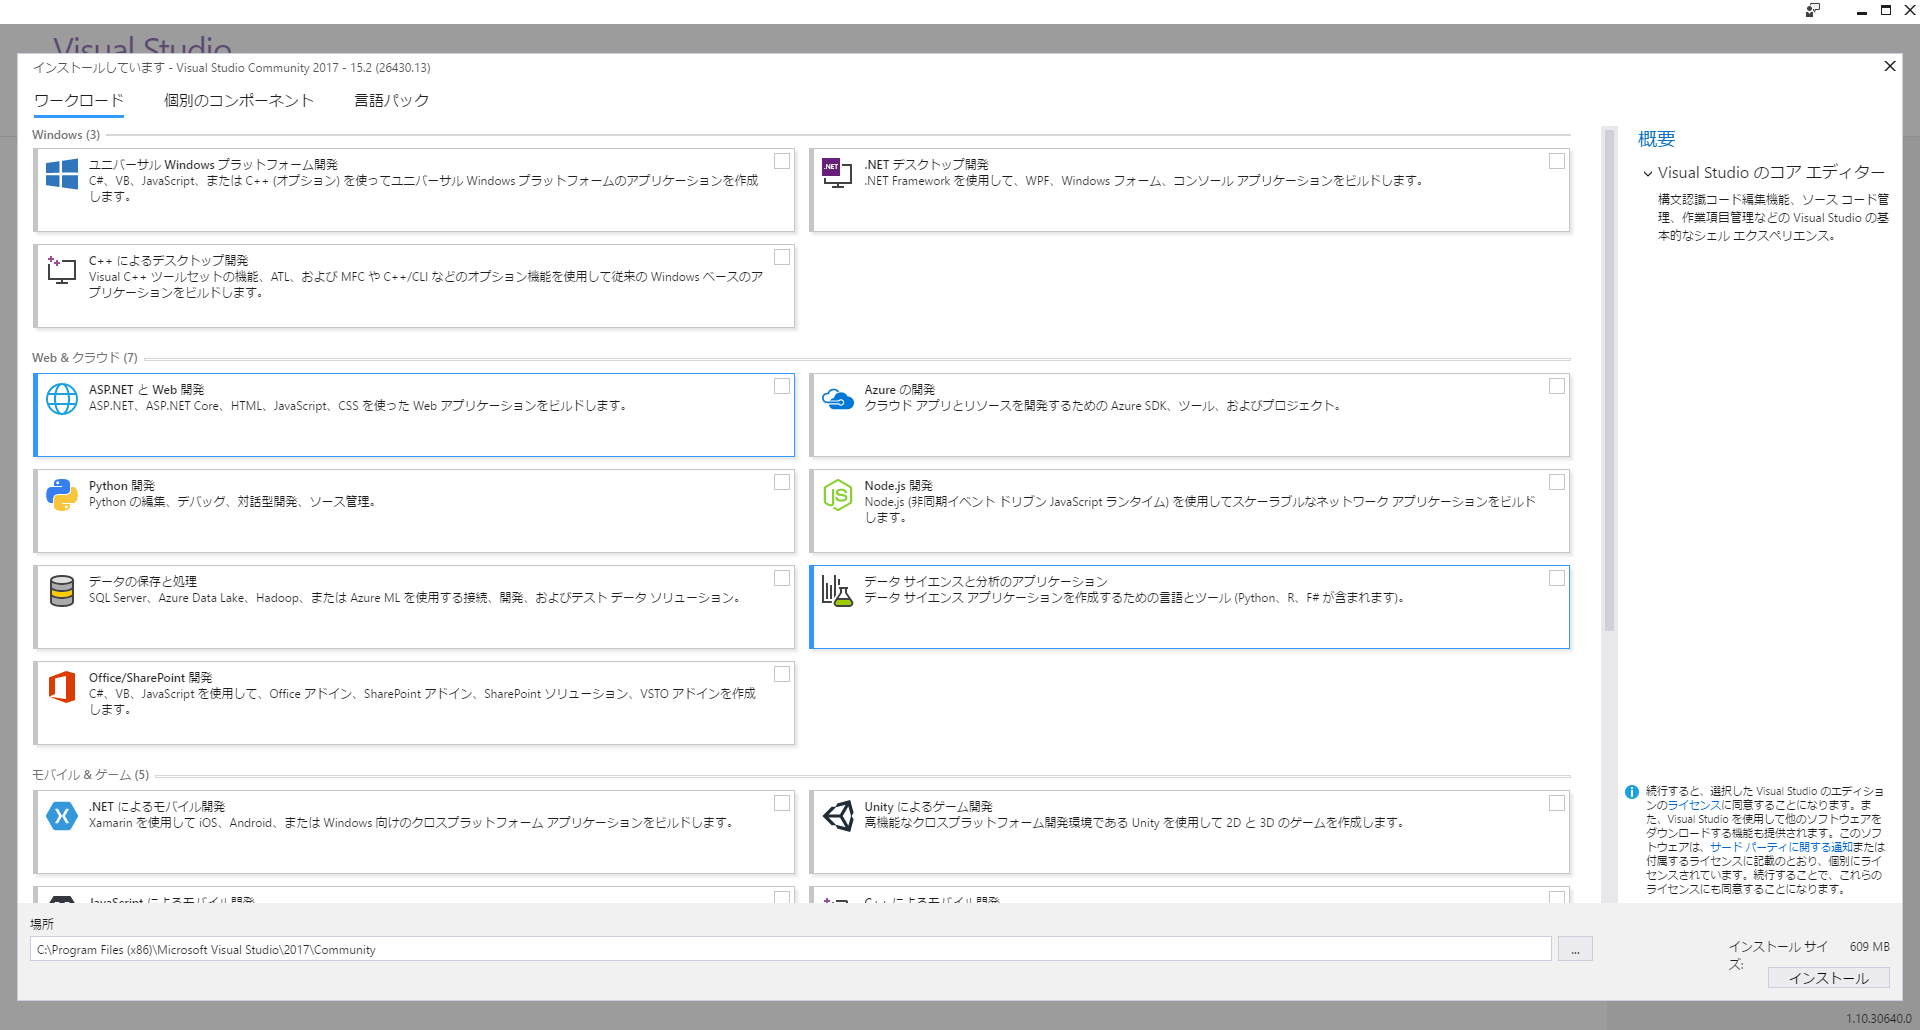The width and height of the screenshot is (1920, 1030).
Task: Click the info icon beside license notice
Action: 1632,792
